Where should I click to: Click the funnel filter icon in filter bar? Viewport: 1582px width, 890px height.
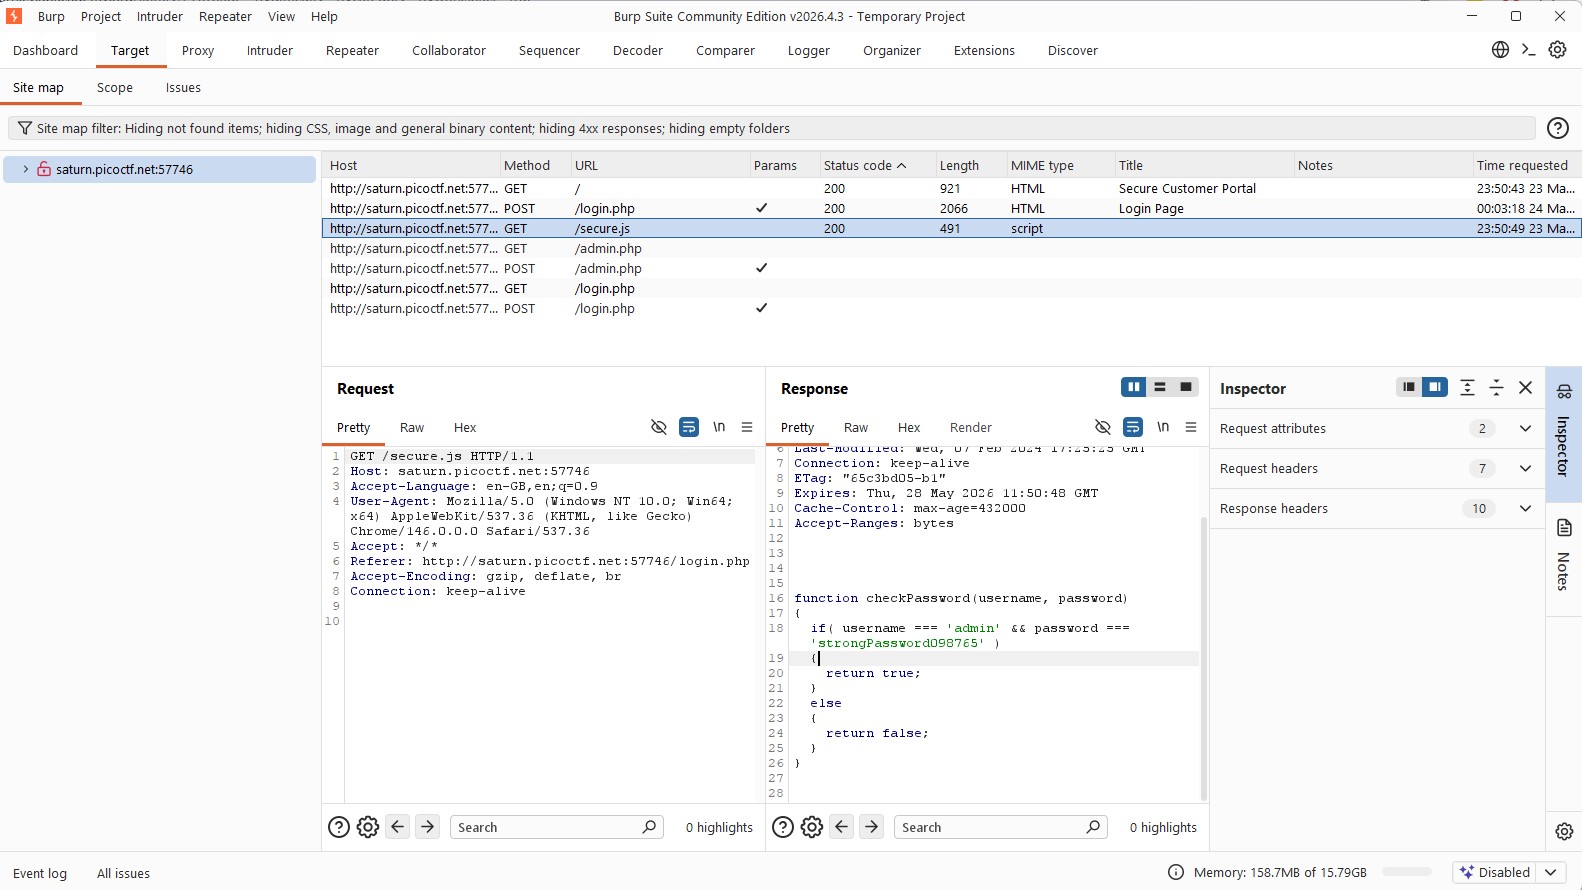(25, 128)
